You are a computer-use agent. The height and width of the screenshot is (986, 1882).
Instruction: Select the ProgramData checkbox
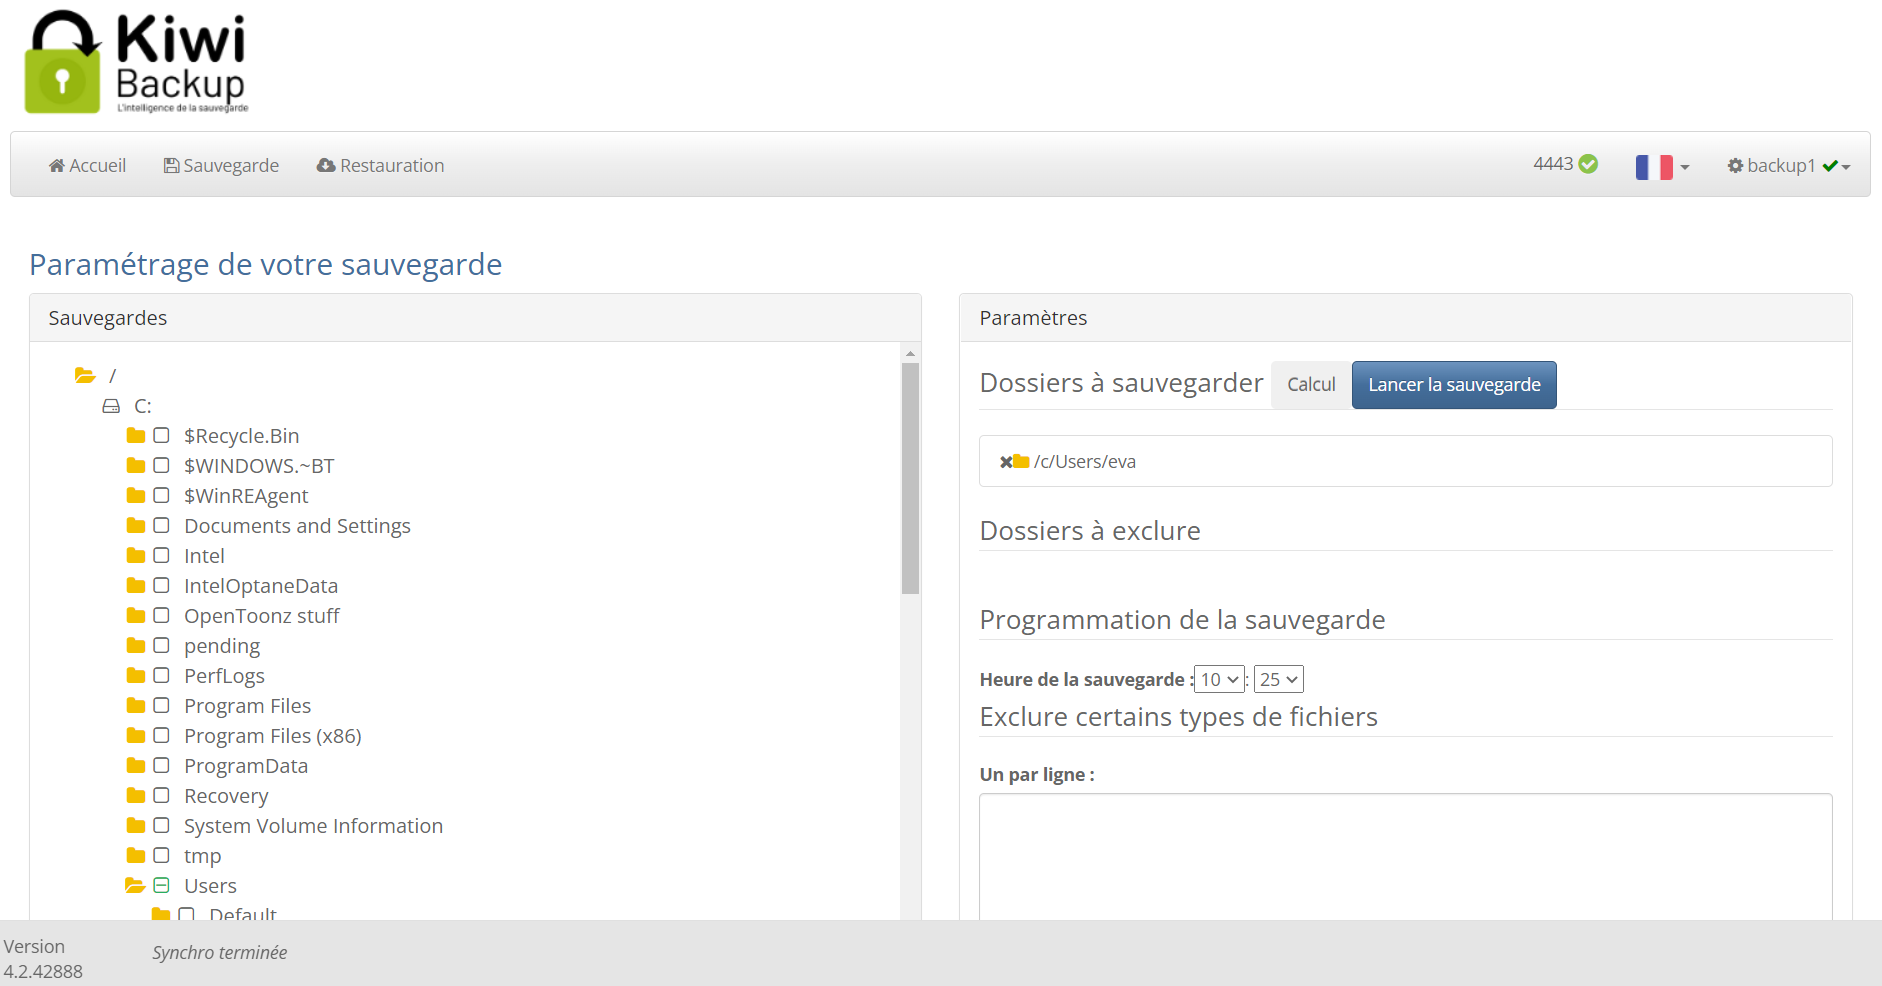[x=161, y=766]
